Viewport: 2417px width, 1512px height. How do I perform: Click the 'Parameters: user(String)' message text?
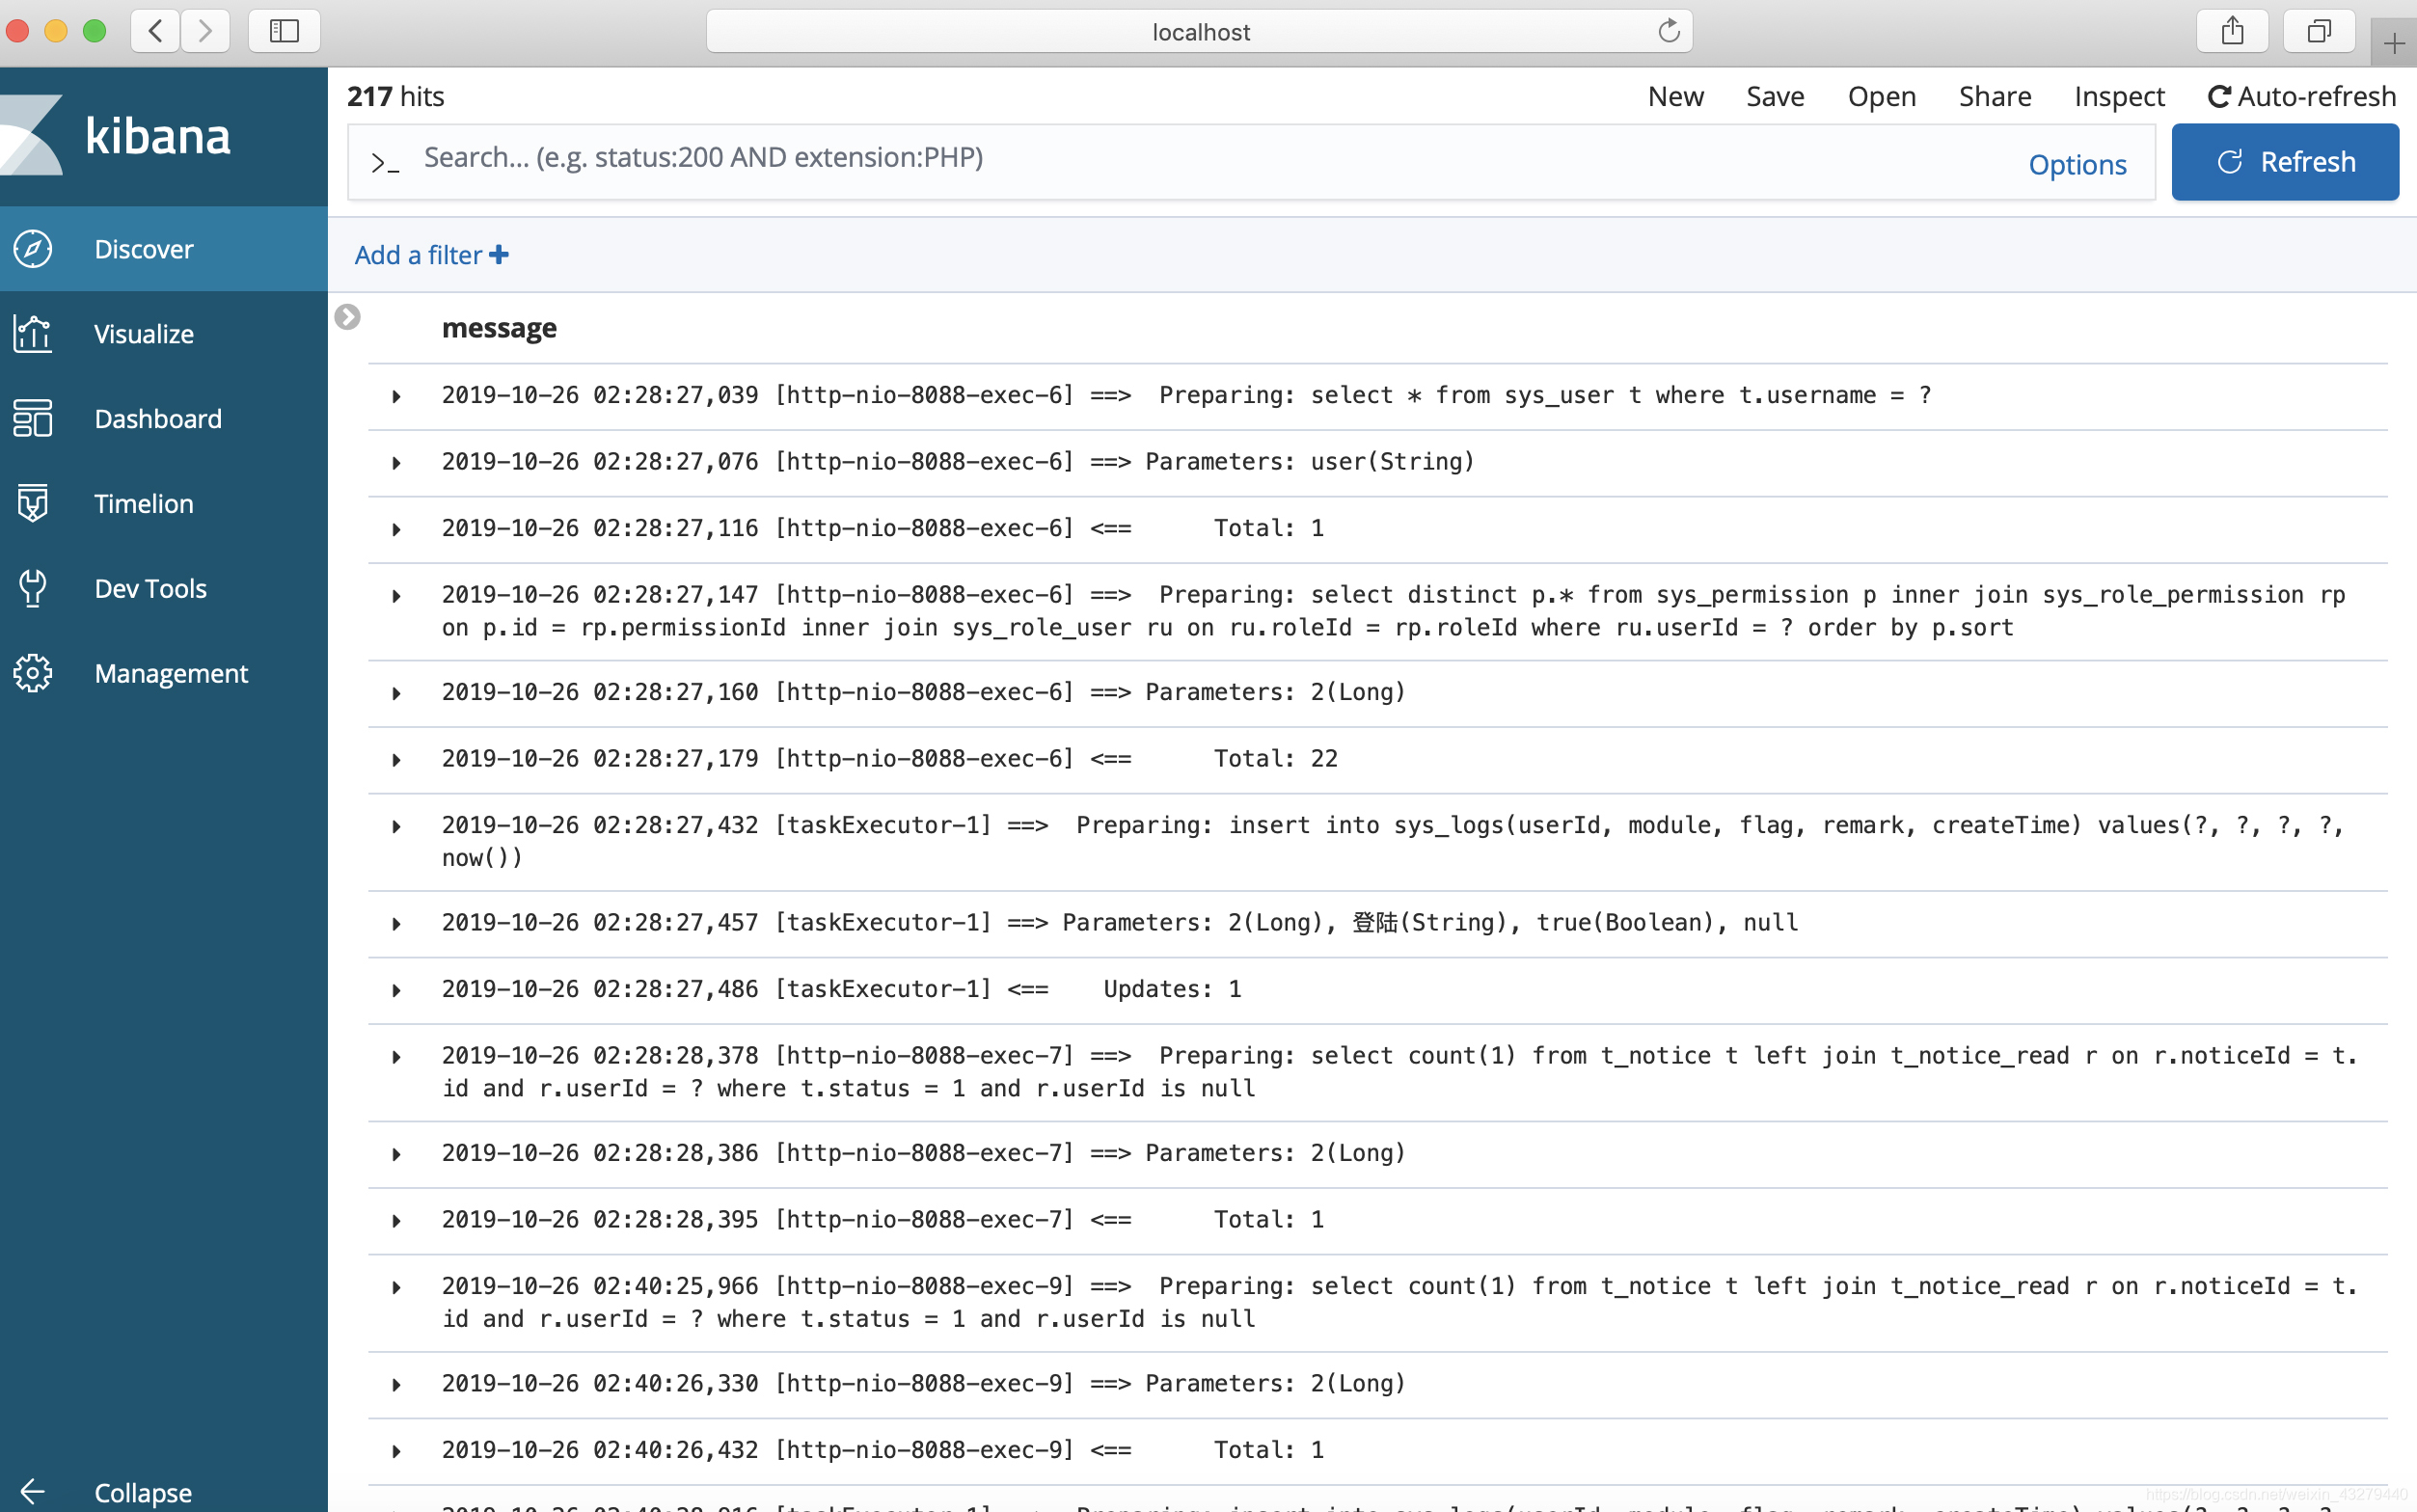[x=1309, y=461]
